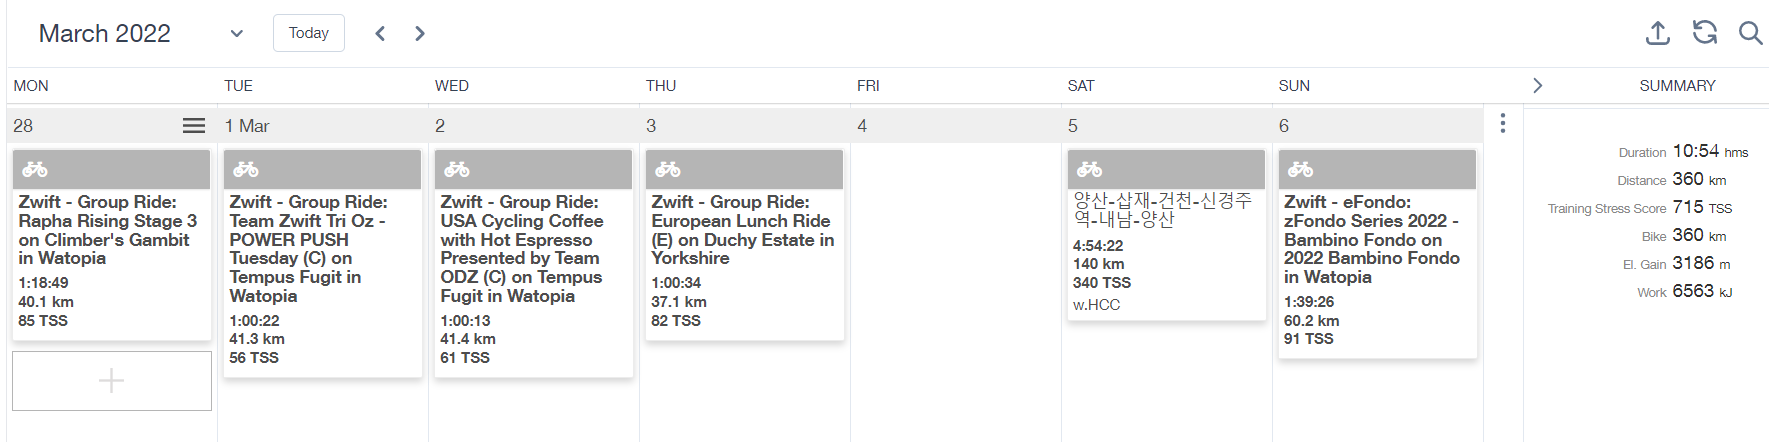This screenshot has width=1769, height=442.
Task: Click the bike icon on eFondo workout
Action: (1301, 169)
